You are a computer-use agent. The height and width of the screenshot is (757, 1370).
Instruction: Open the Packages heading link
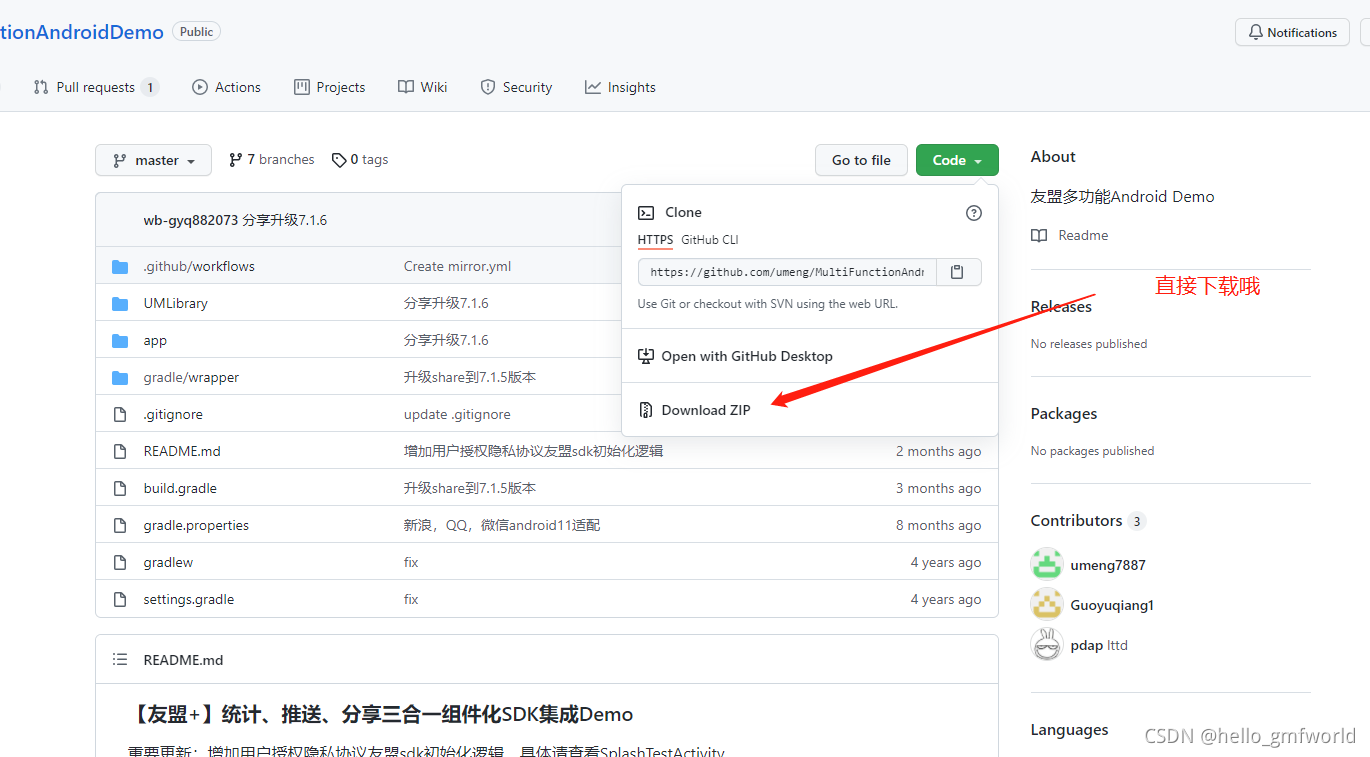pos(1064,414)
